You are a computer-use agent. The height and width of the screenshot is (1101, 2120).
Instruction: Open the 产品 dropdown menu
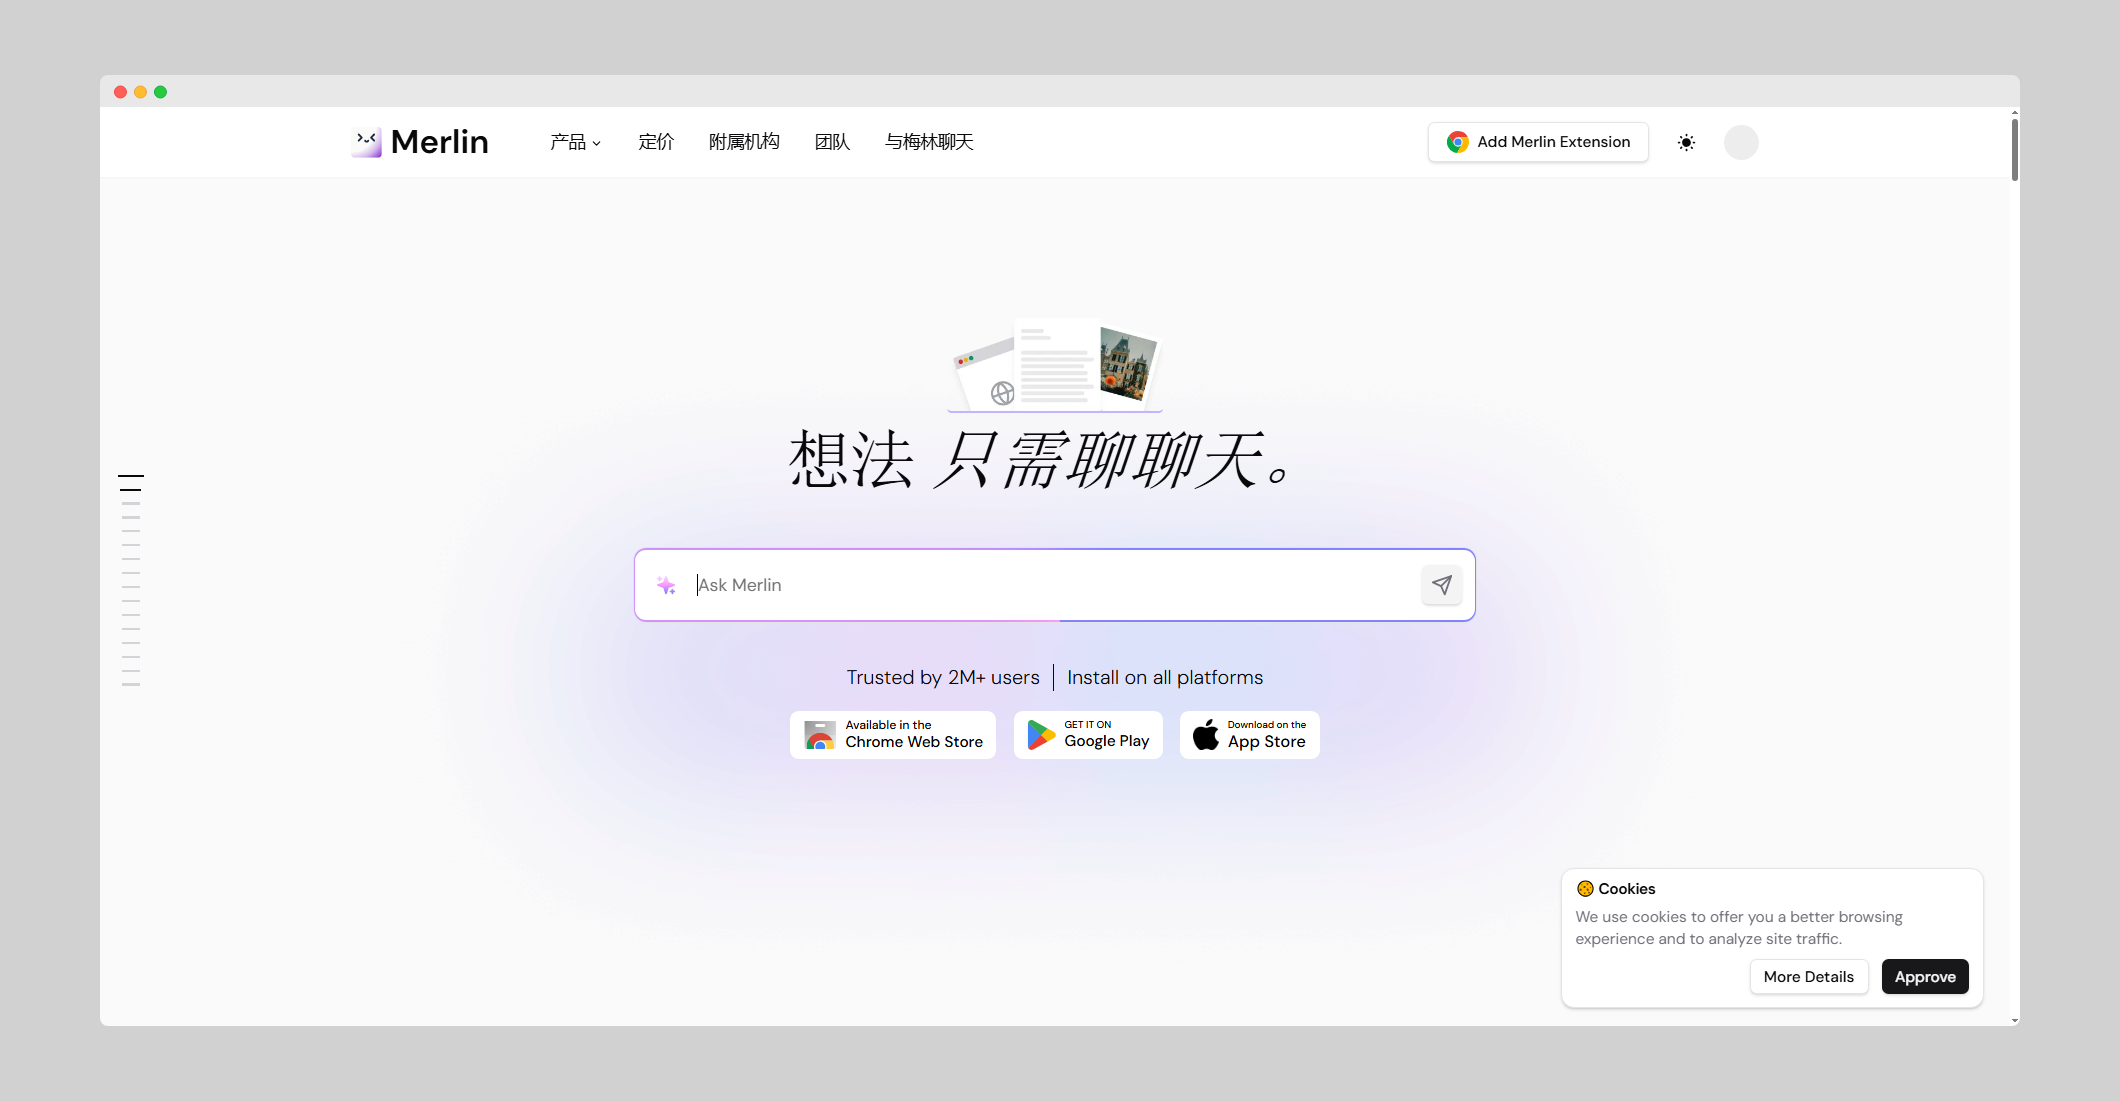[575, 142]
